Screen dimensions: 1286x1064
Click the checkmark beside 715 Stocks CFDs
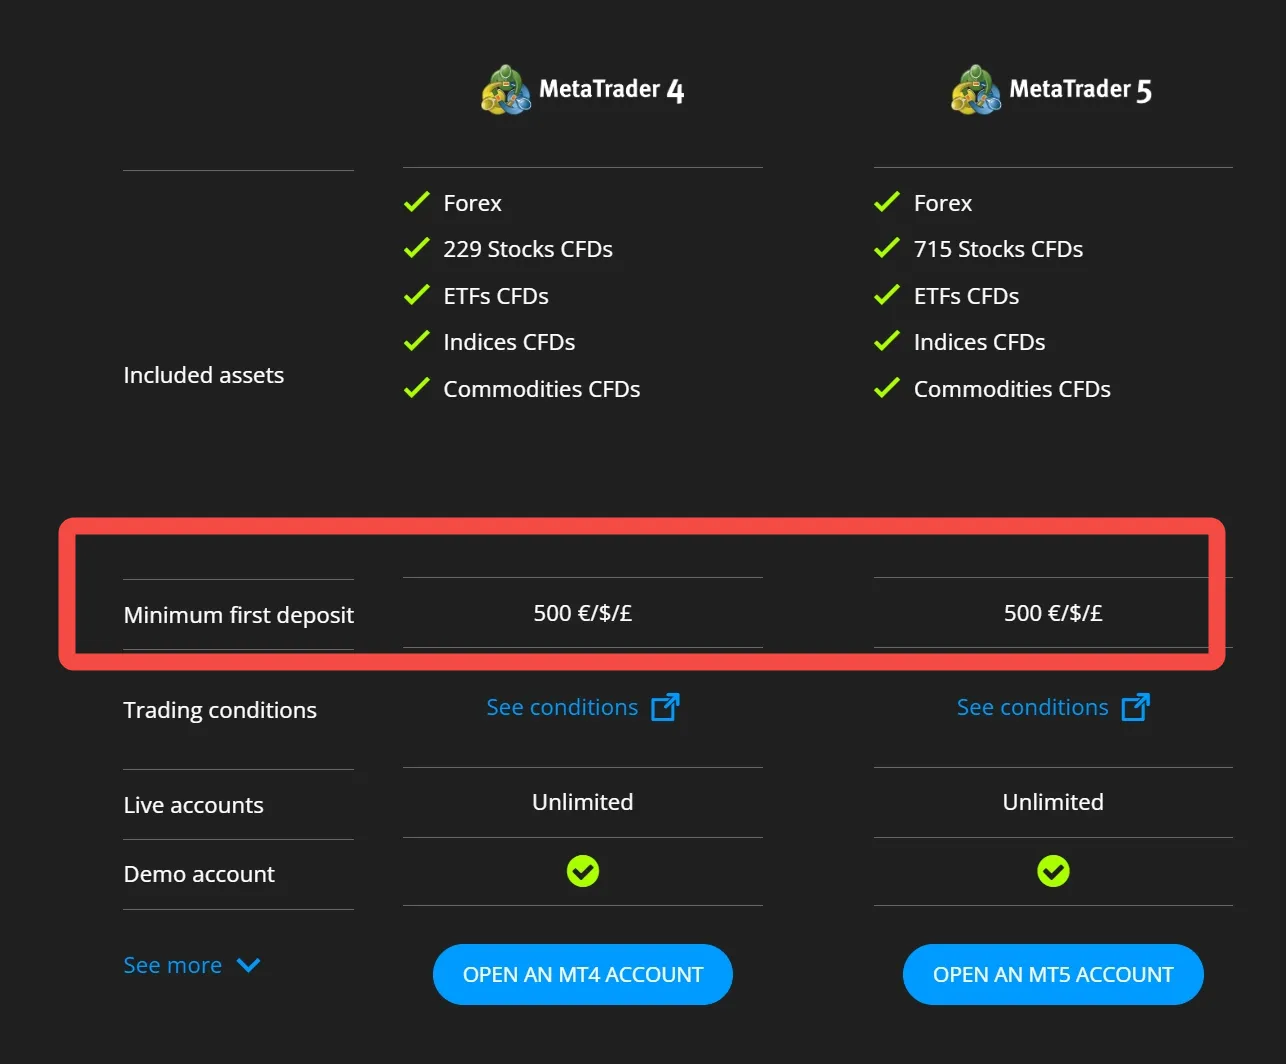887,248
